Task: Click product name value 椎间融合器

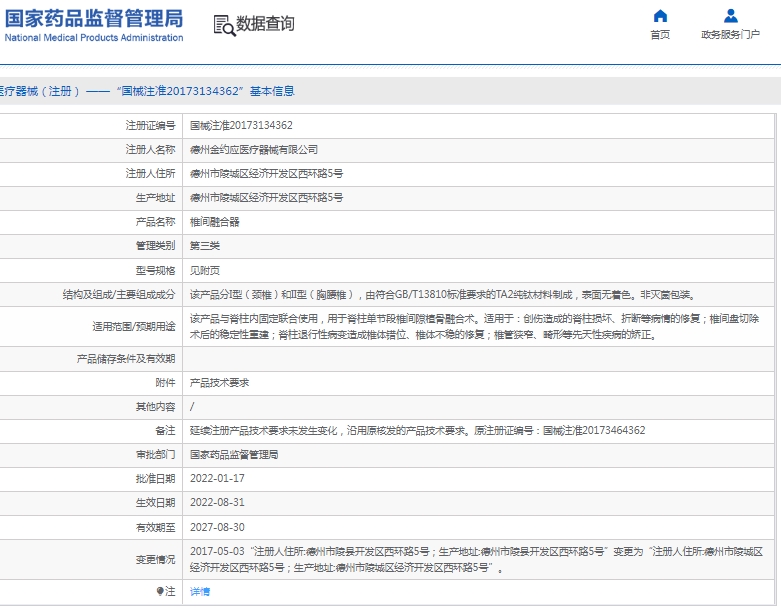Action: (x=215, y=222)
